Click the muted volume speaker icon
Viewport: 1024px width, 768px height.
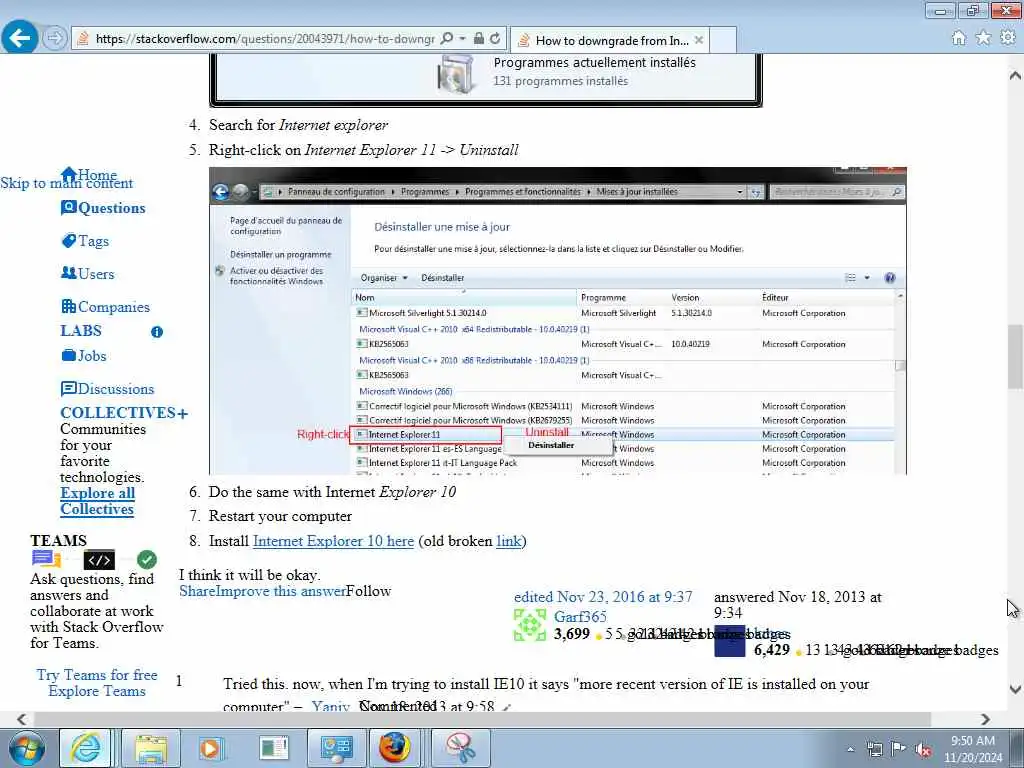[923, 749]
